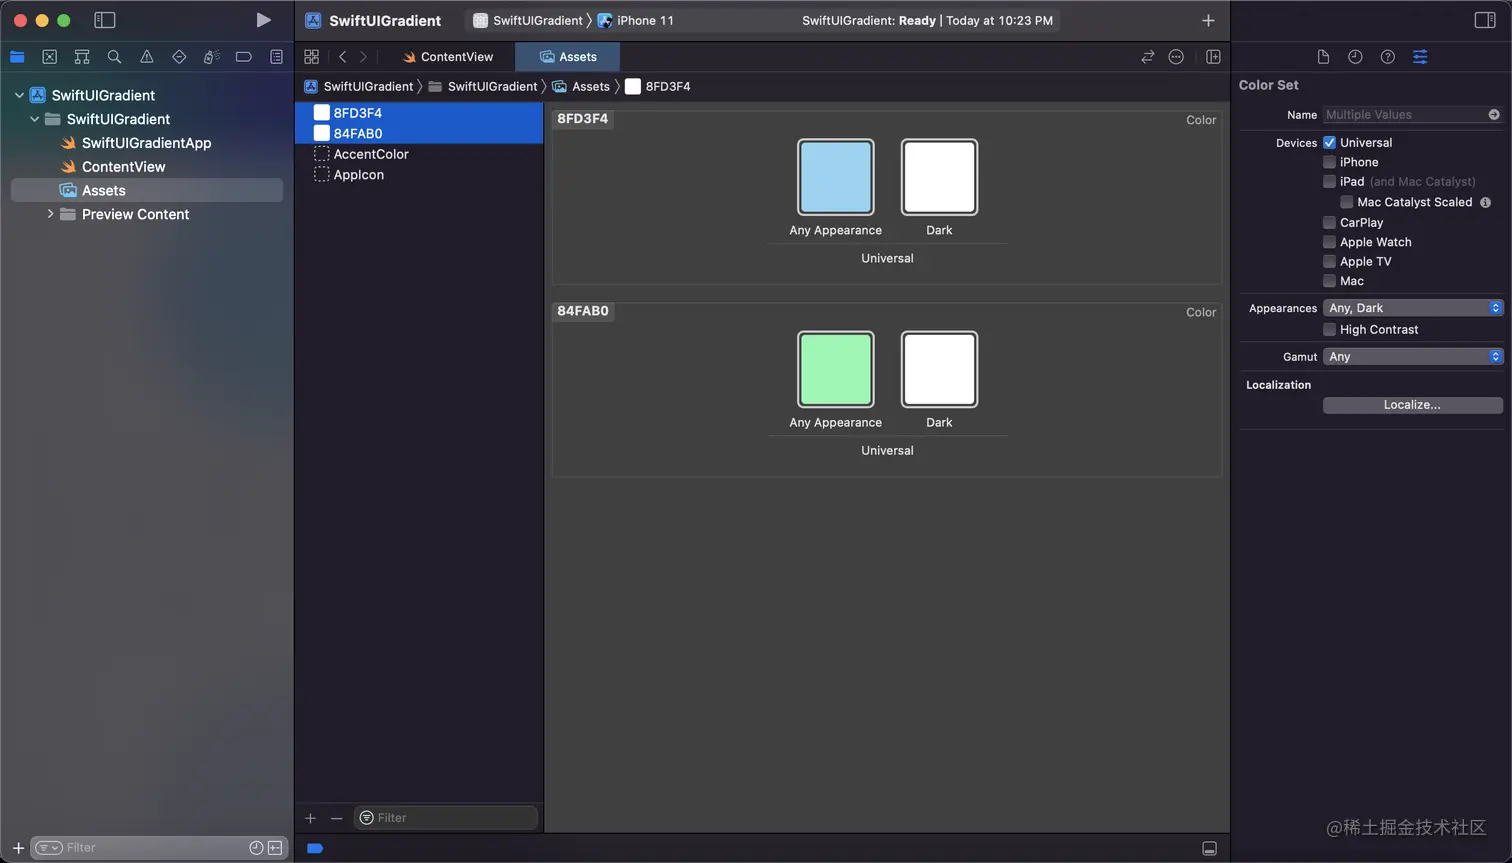1512x863 pixels.
Task: Add an editor pane on the right
Action: click(x=1213, y=57)
